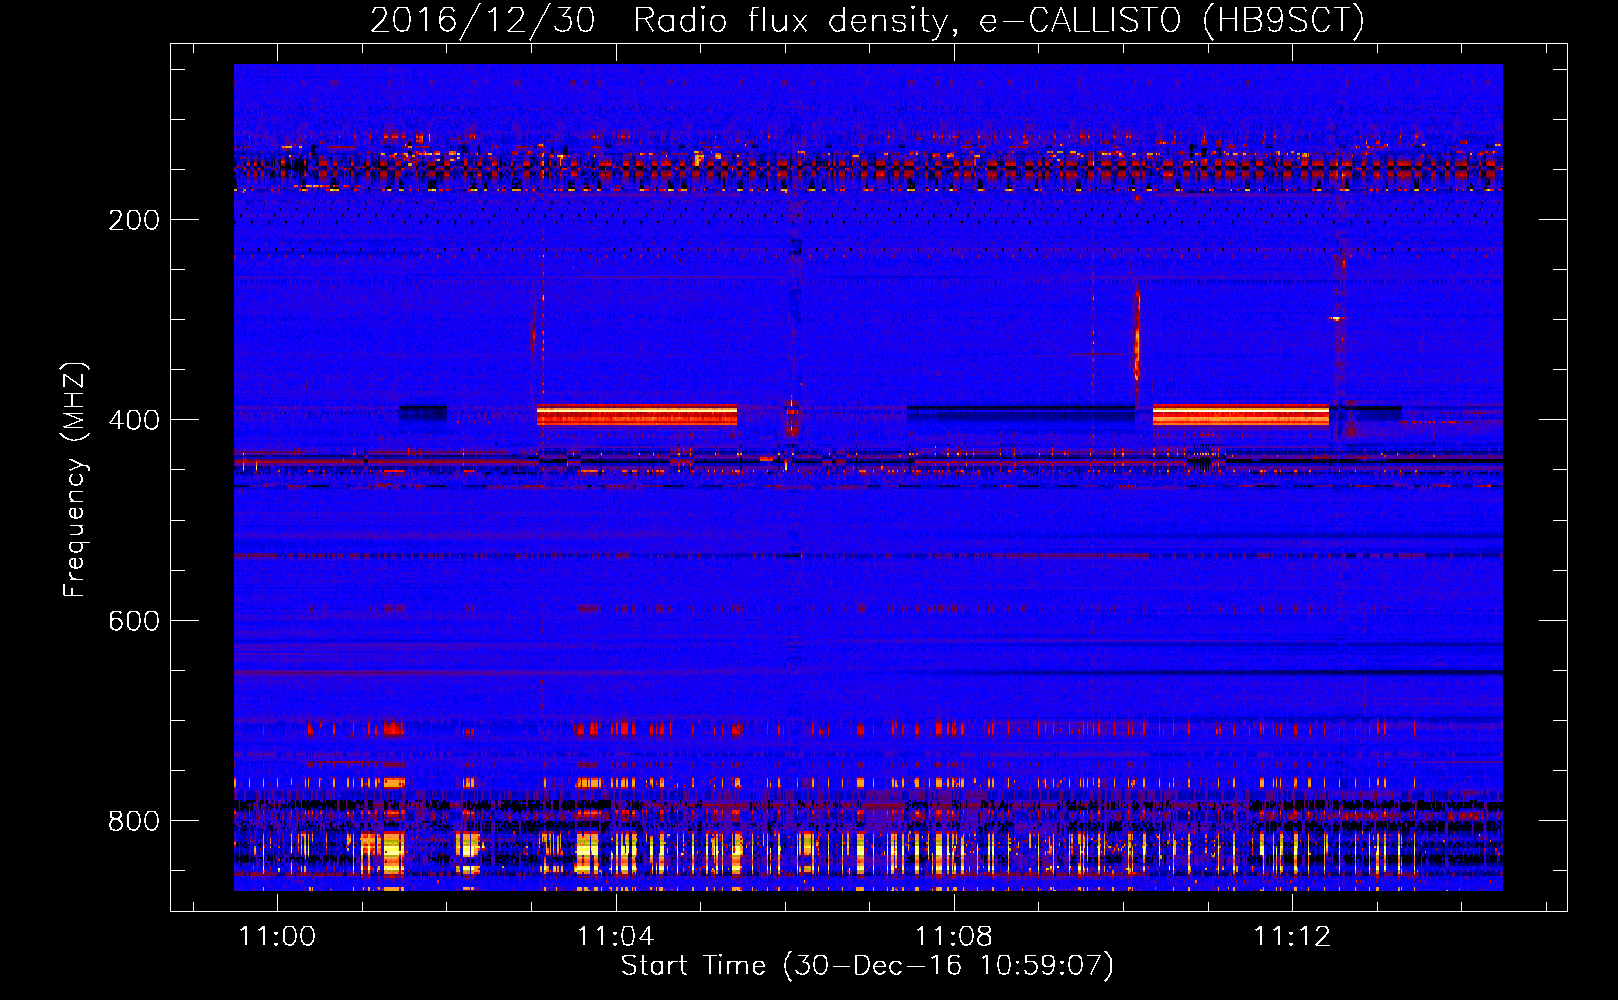1618x1000 pixels.
Task: Click the 200 frequency tick label
Action: [134, 220]
